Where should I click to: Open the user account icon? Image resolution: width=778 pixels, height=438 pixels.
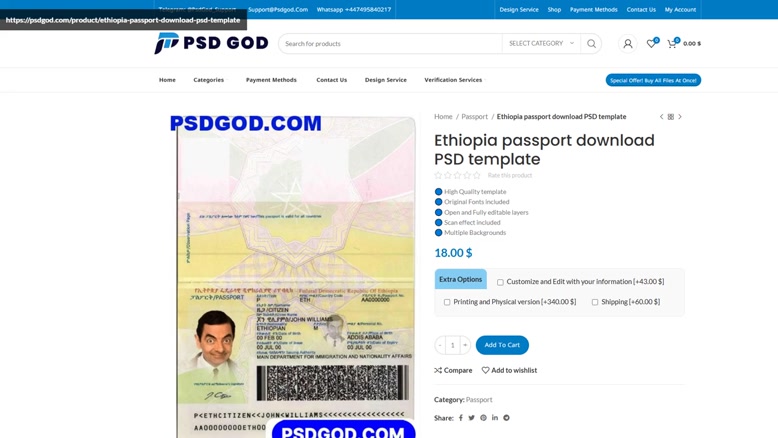(x=628, y=44)
